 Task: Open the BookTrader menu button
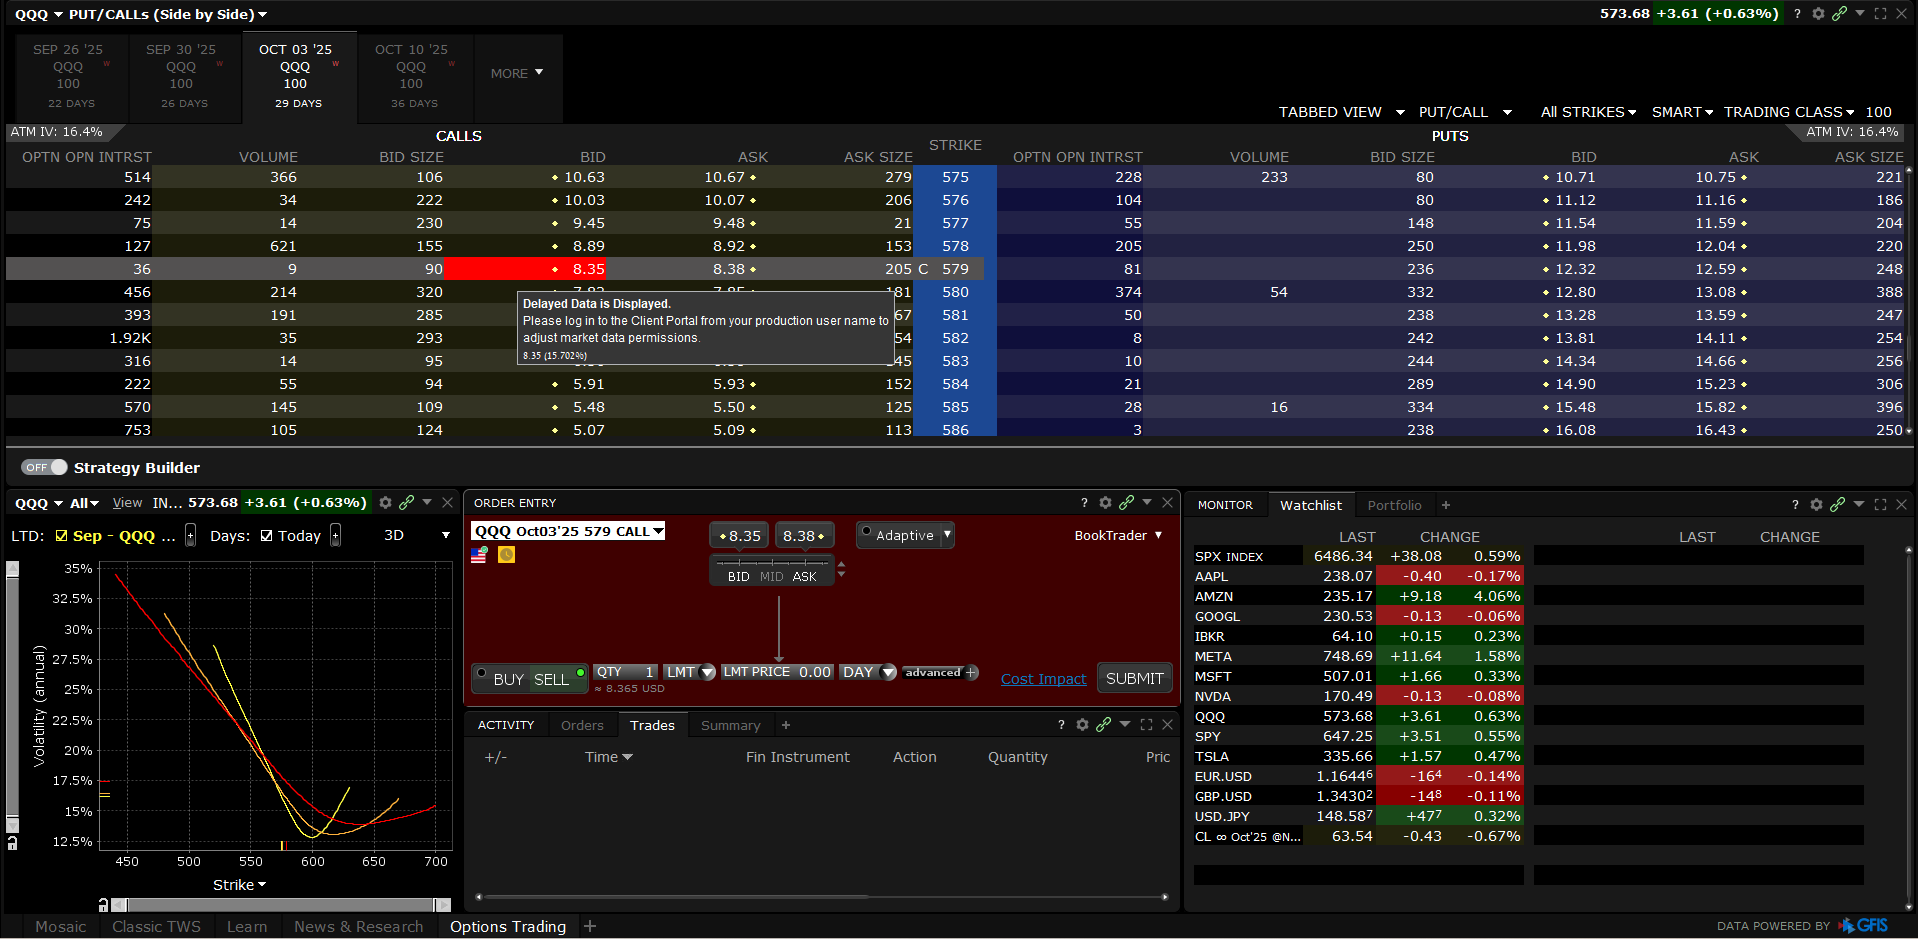tap(1118, 535)
